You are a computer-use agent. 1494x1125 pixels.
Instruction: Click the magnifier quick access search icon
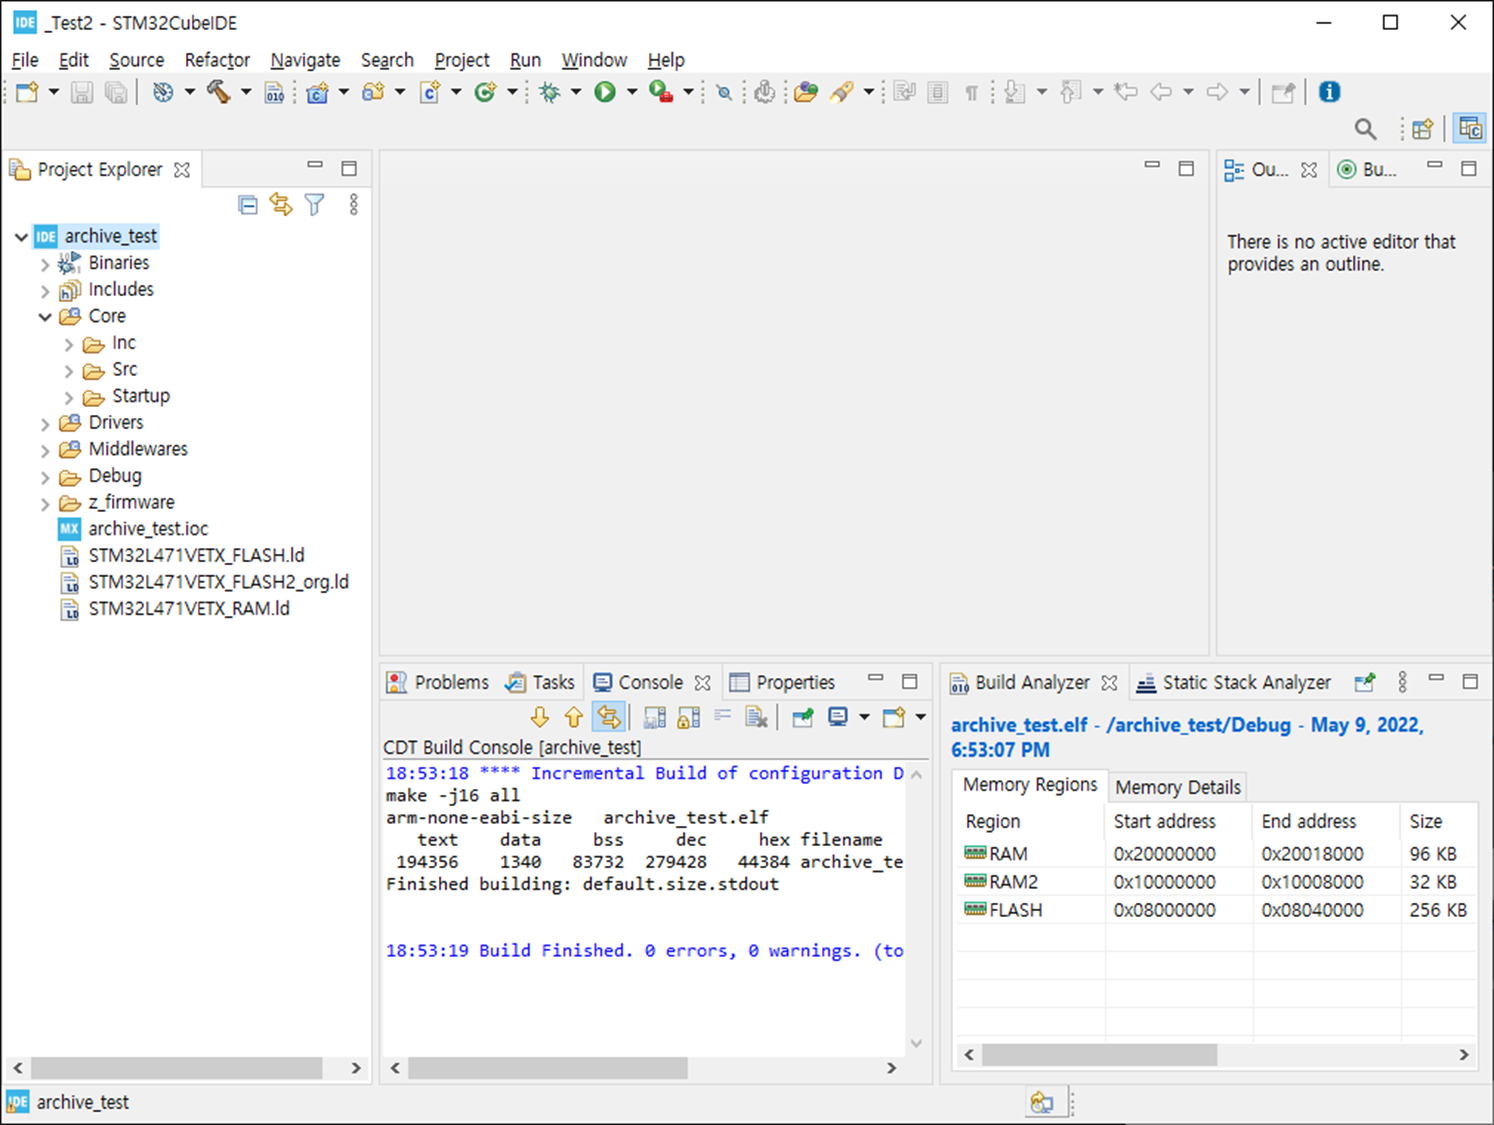pyautogui.click(x=1365, y=129)
